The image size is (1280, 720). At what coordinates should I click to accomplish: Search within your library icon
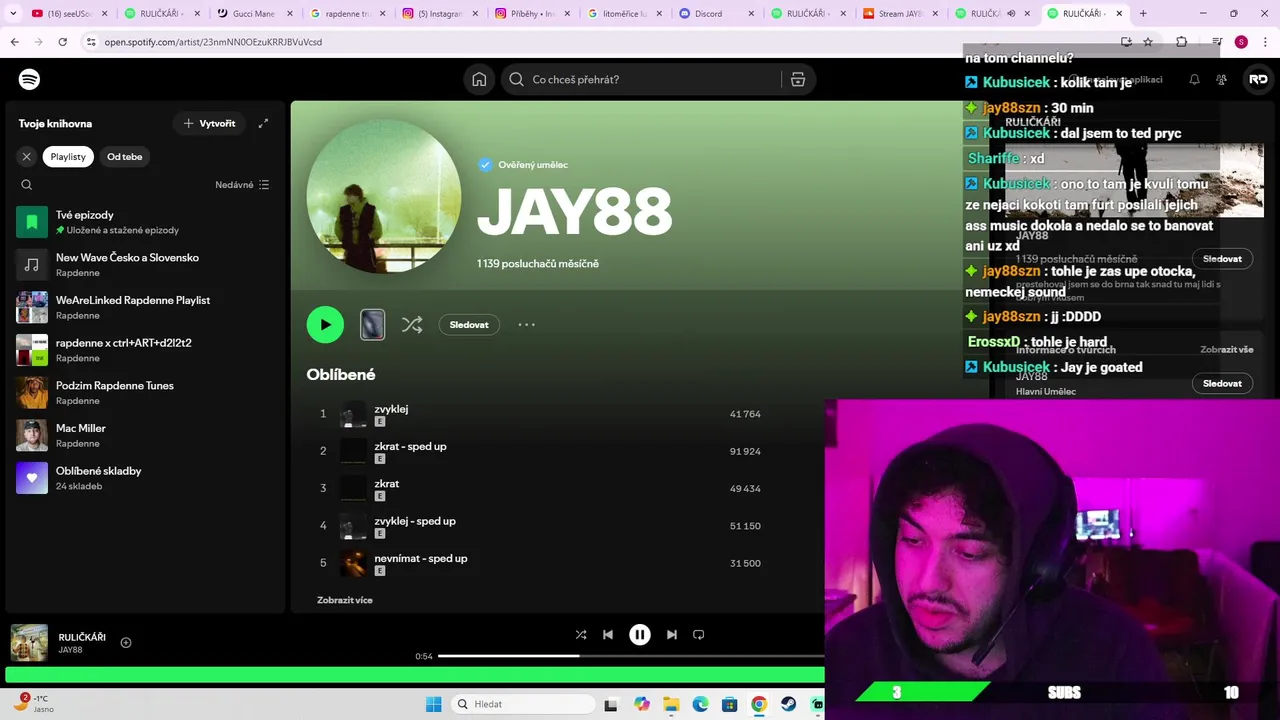tap(27, 185)
